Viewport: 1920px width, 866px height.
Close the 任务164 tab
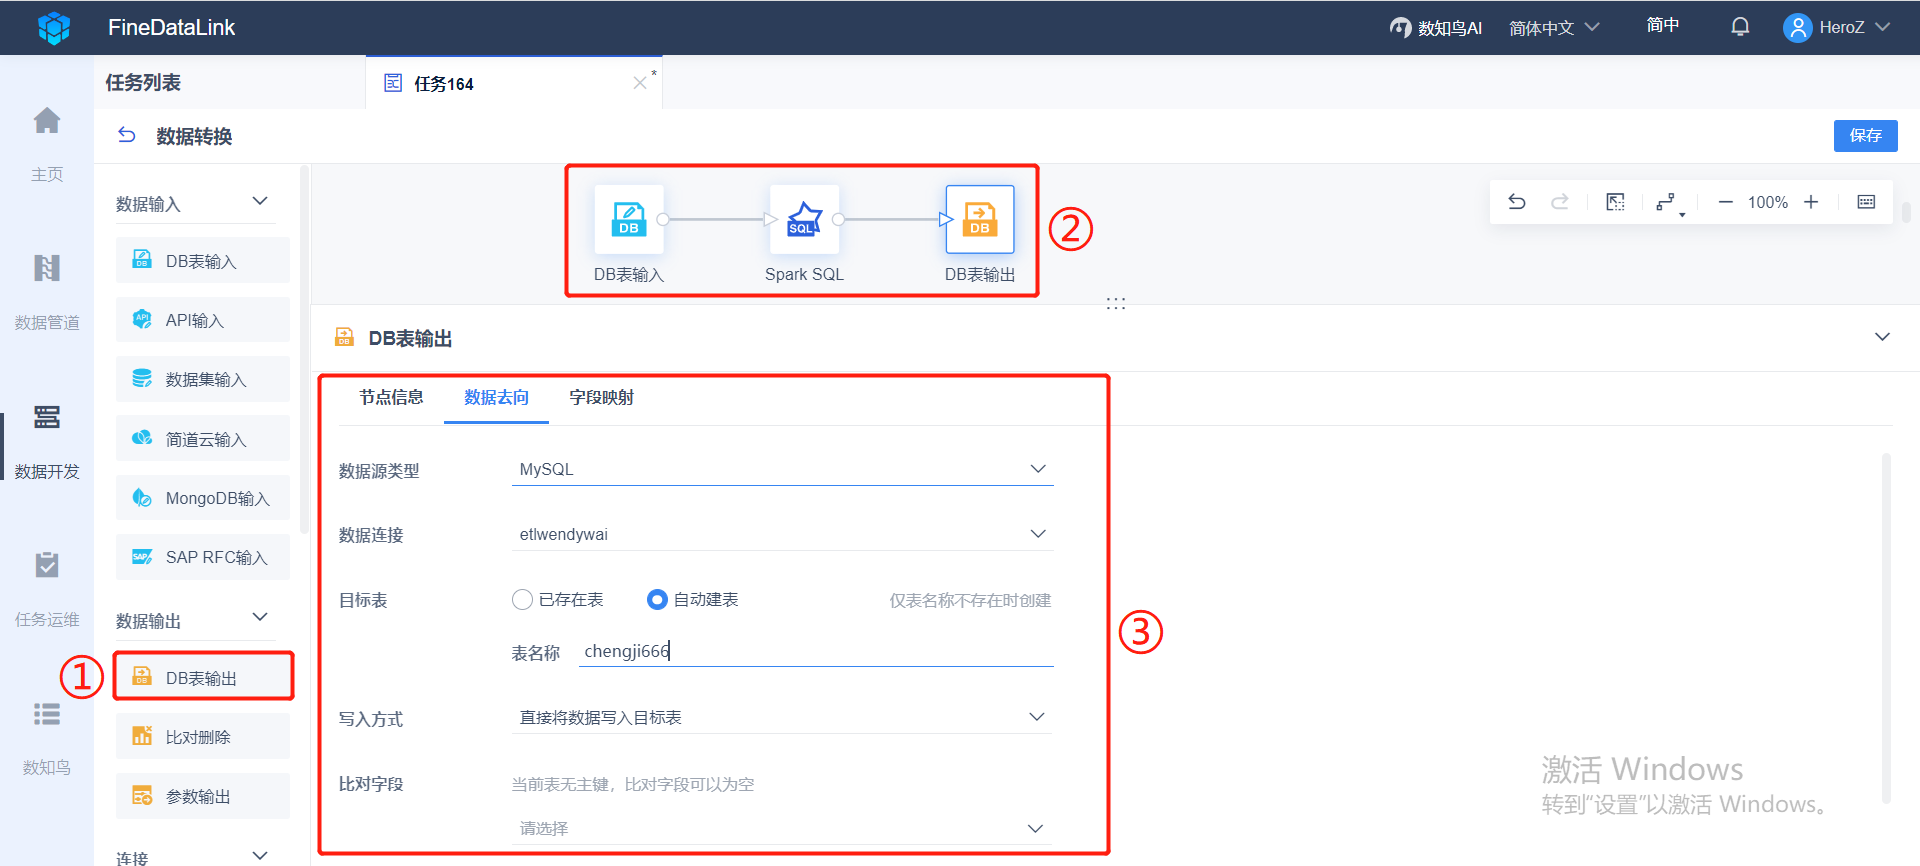[640, 83]
